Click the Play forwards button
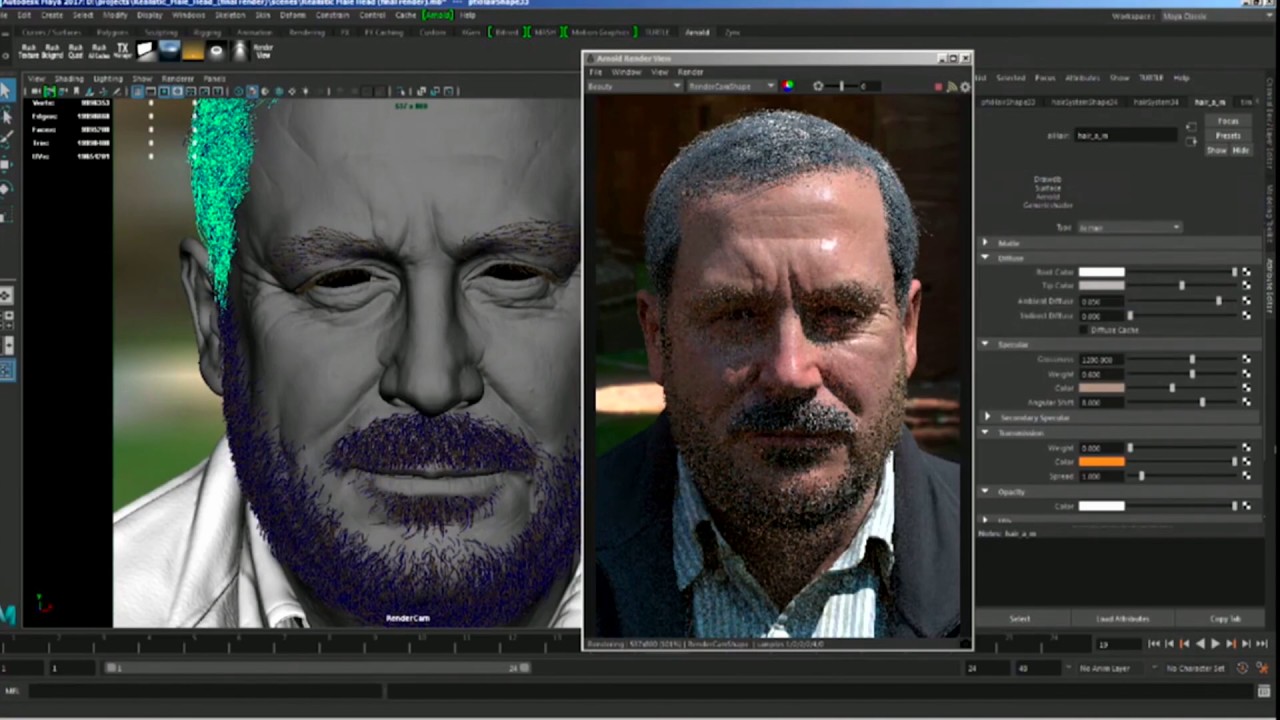Viewport: 1280px width, 720px height. click(1215, 644)
